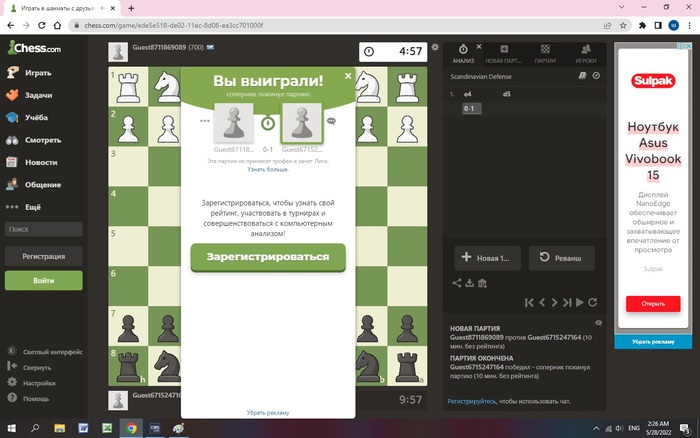700x438 pixels.
Task: Open Настройки settings in sidebar
Action: pyautogui.click(x=31, y=383)
